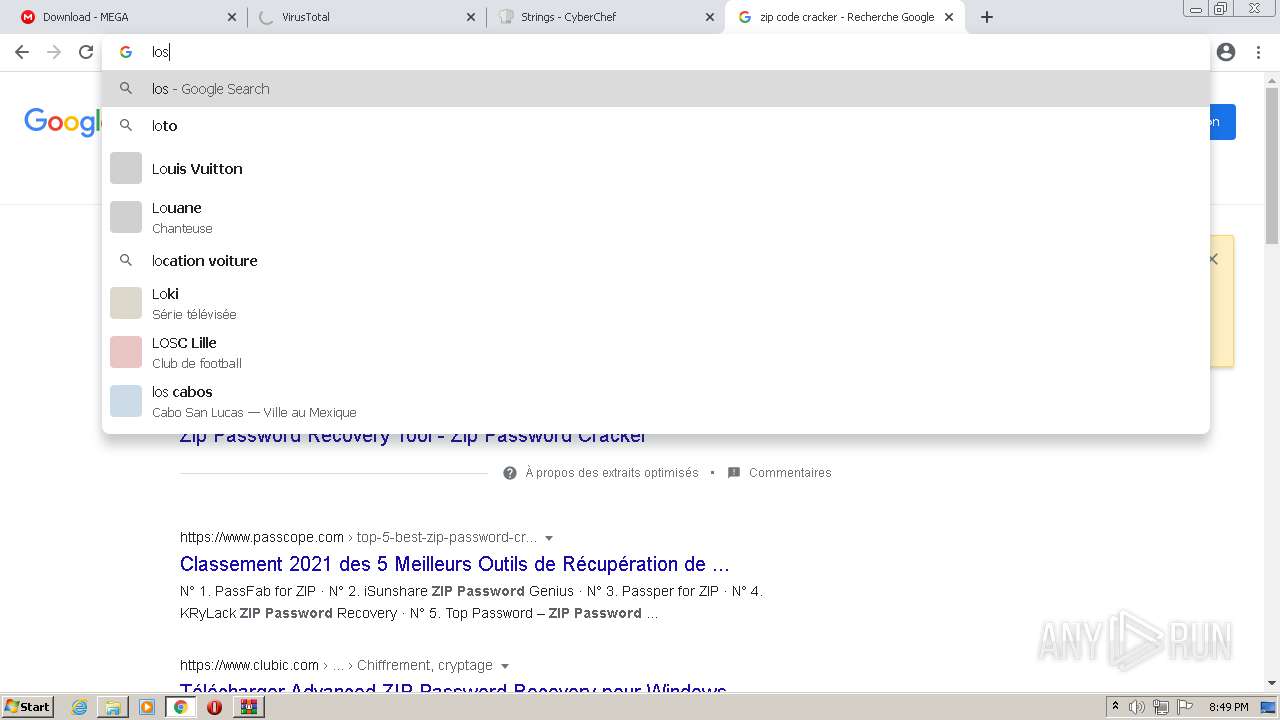
Task: Open the Windows Start menu
Action: 27,707
